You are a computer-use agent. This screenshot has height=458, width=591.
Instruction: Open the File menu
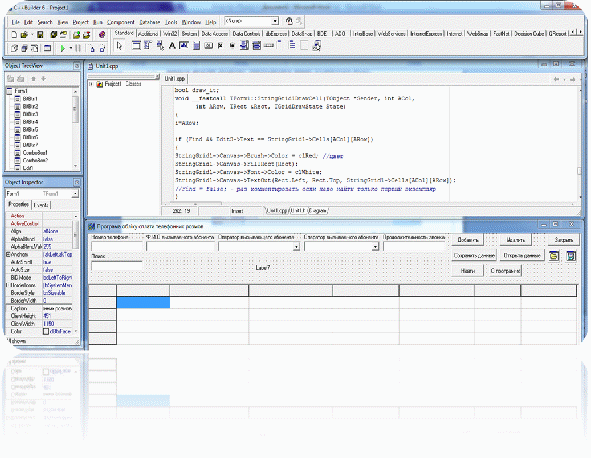(x=15, y=22)
